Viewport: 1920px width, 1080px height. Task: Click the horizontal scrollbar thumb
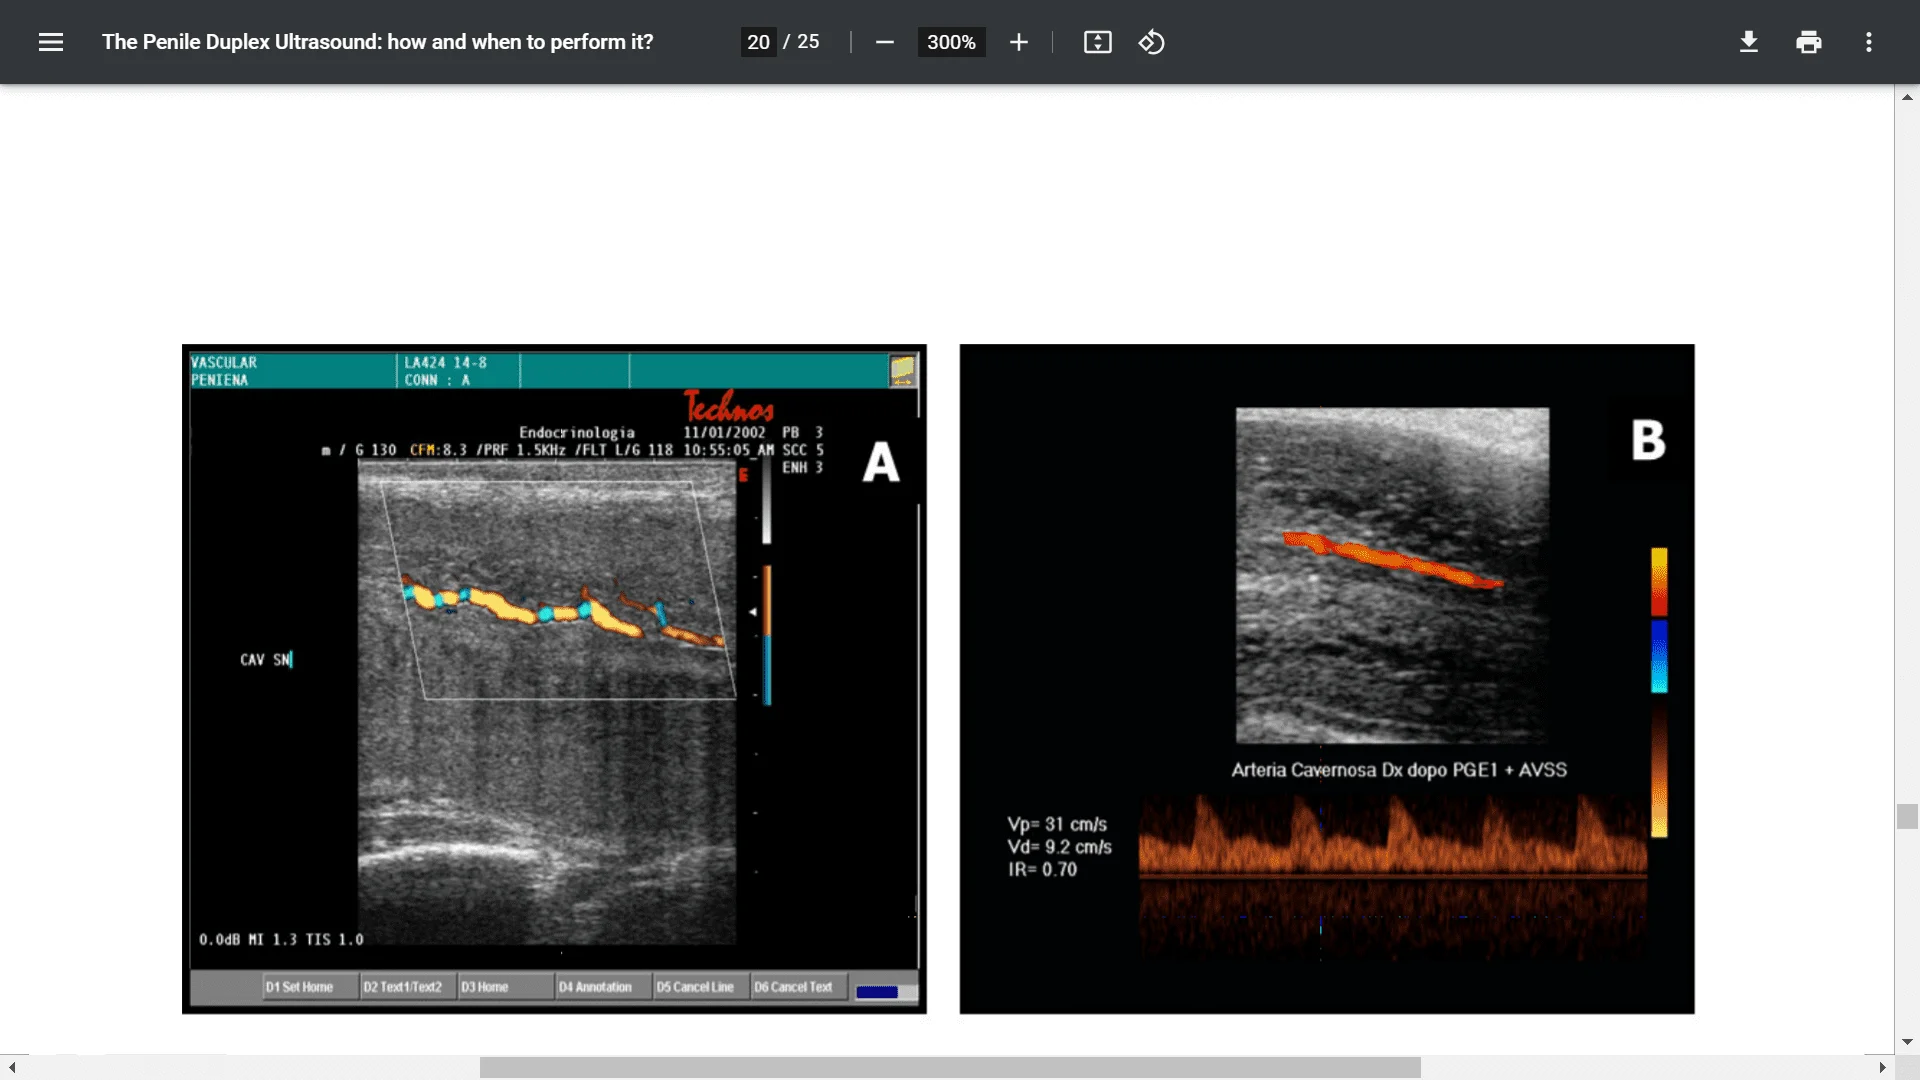(950, 1068)
